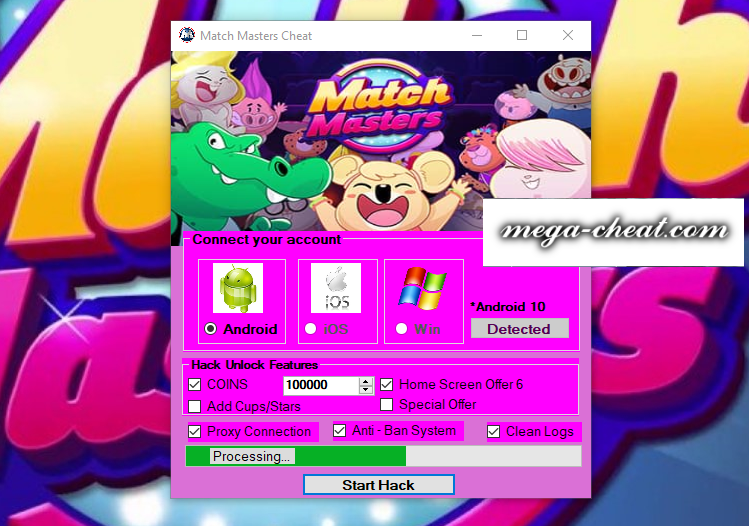Screen dimensions: 749x526
Task: Click the Match Masters banner image
Action: click(381, 141)
